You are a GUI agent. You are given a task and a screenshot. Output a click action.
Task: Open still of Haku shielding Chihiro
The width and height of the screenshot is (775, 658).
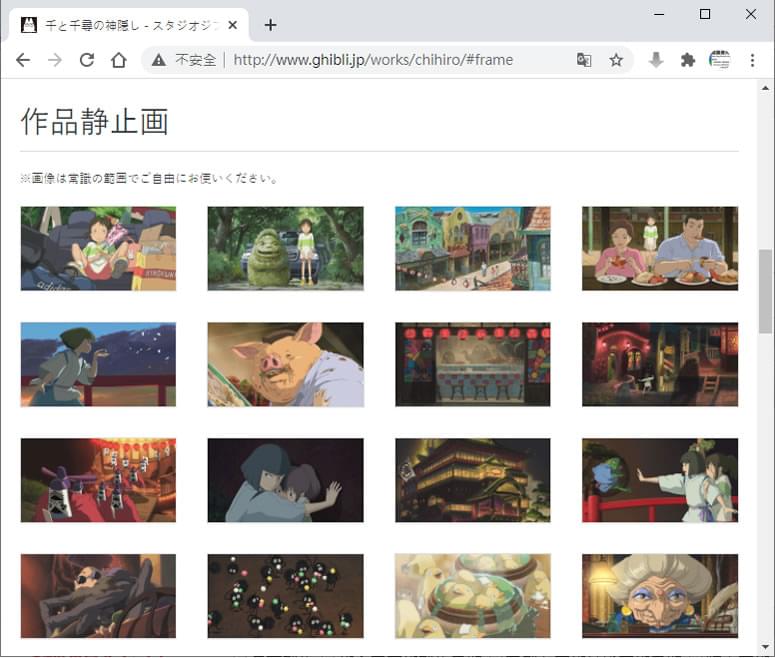coord(286,480)
